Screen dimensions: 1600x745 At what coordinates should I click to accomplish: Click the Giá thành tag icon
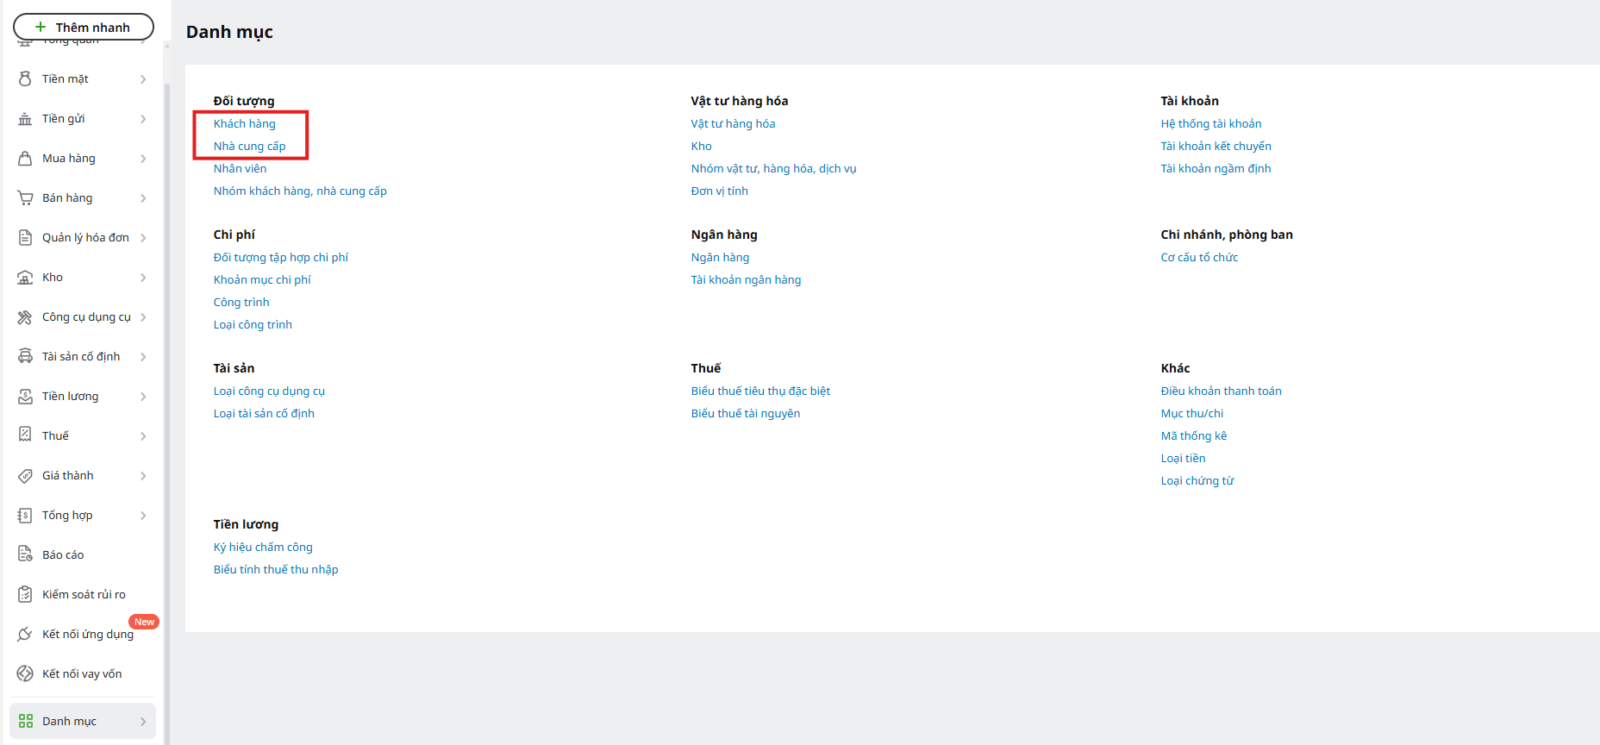(25, 476)
